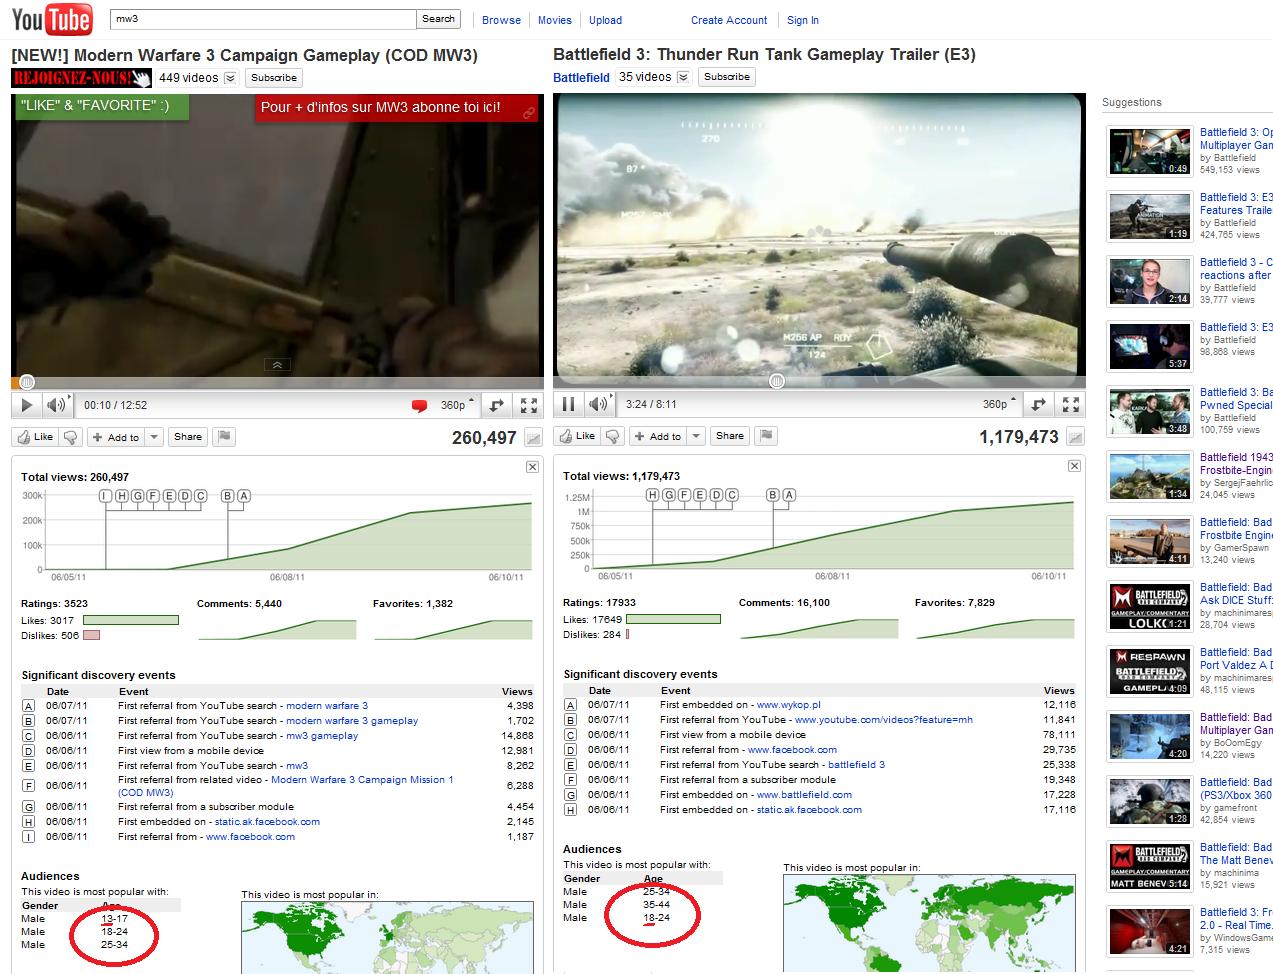Pause the Battlefield 3 video

tap(569, 404)
